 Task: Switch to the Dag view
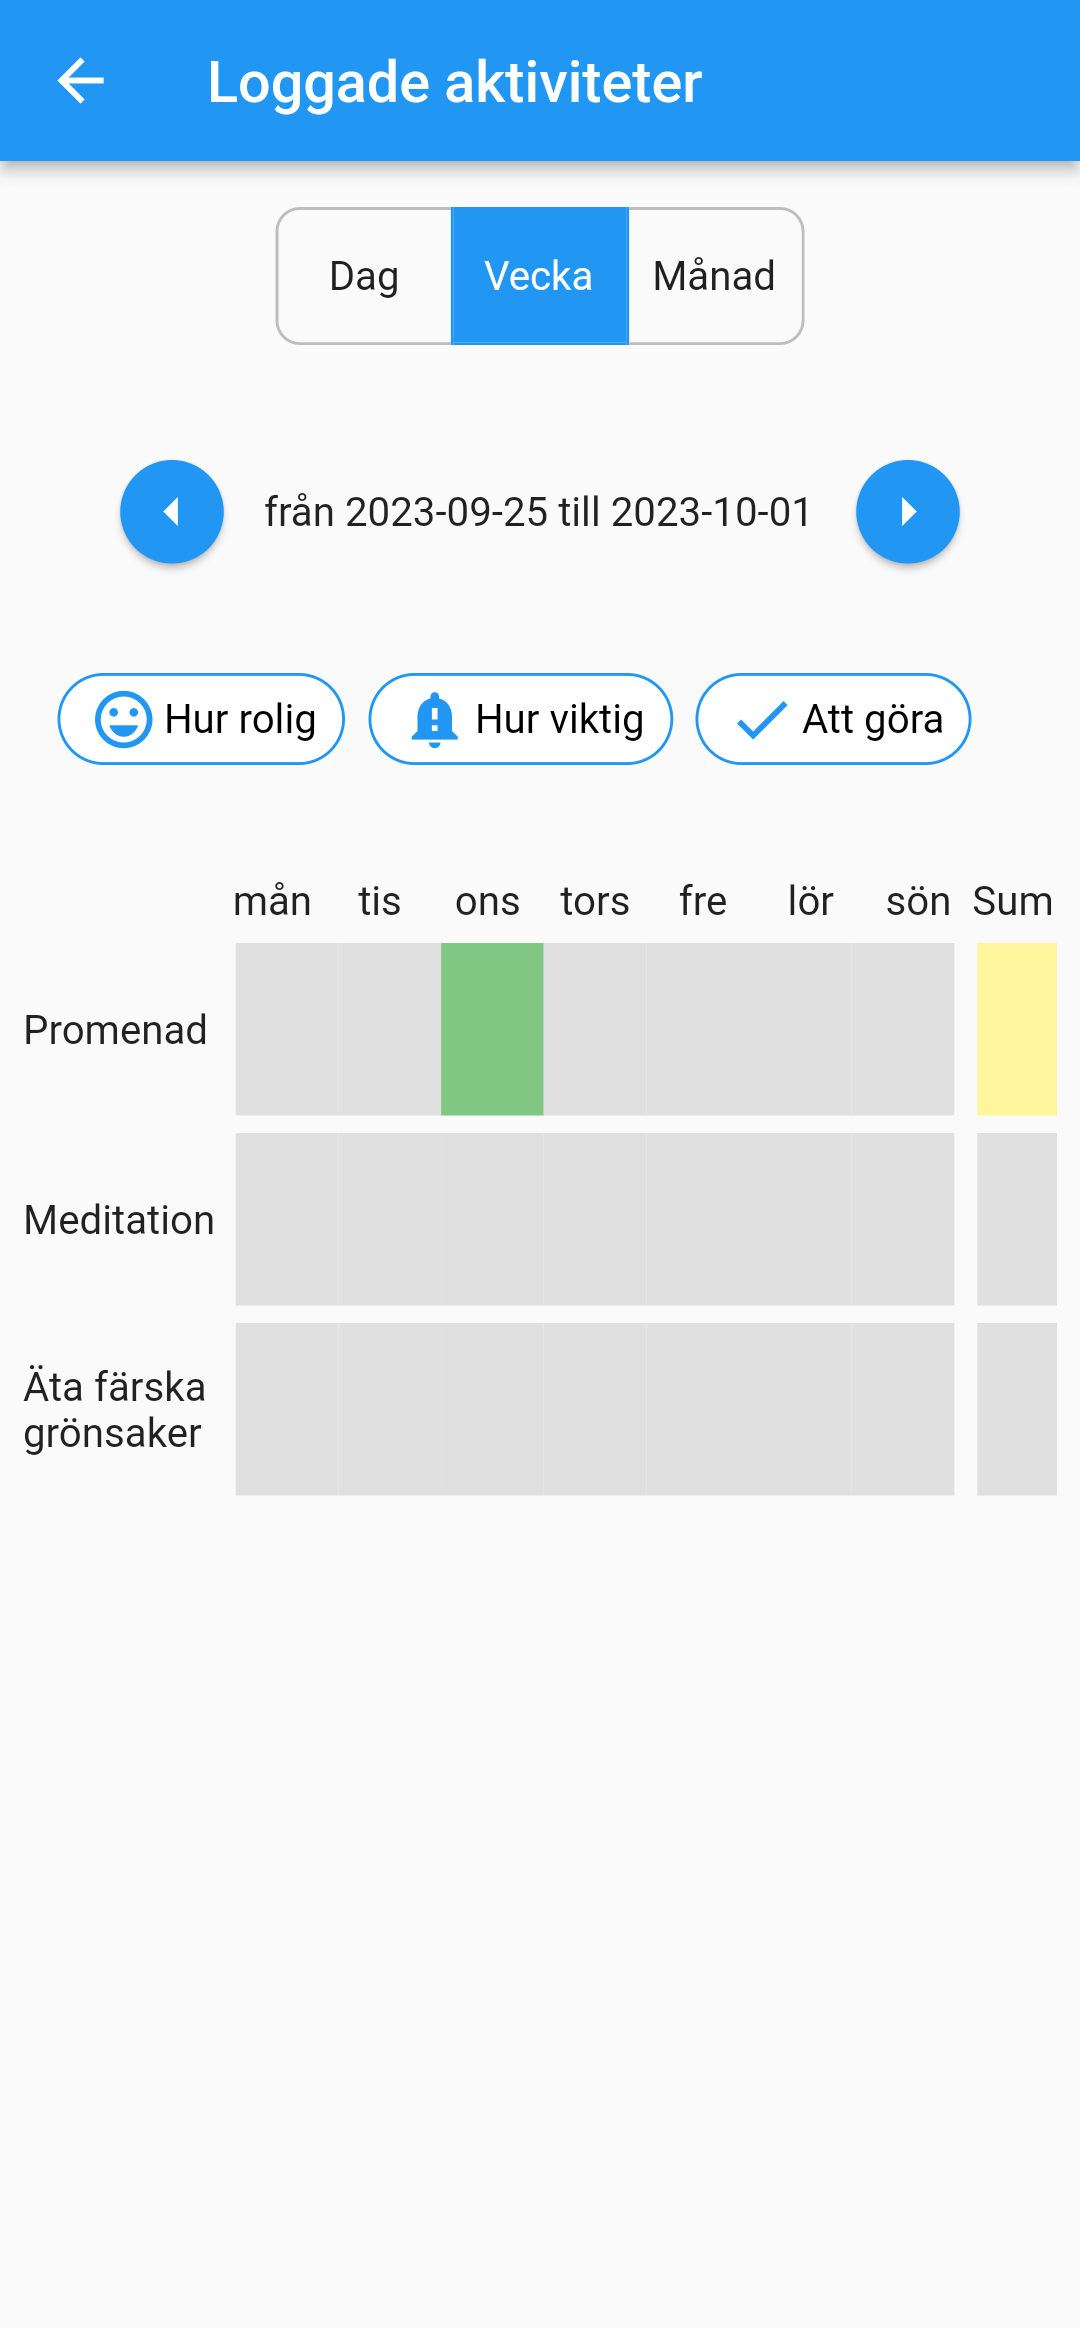(x=364, y=276)
